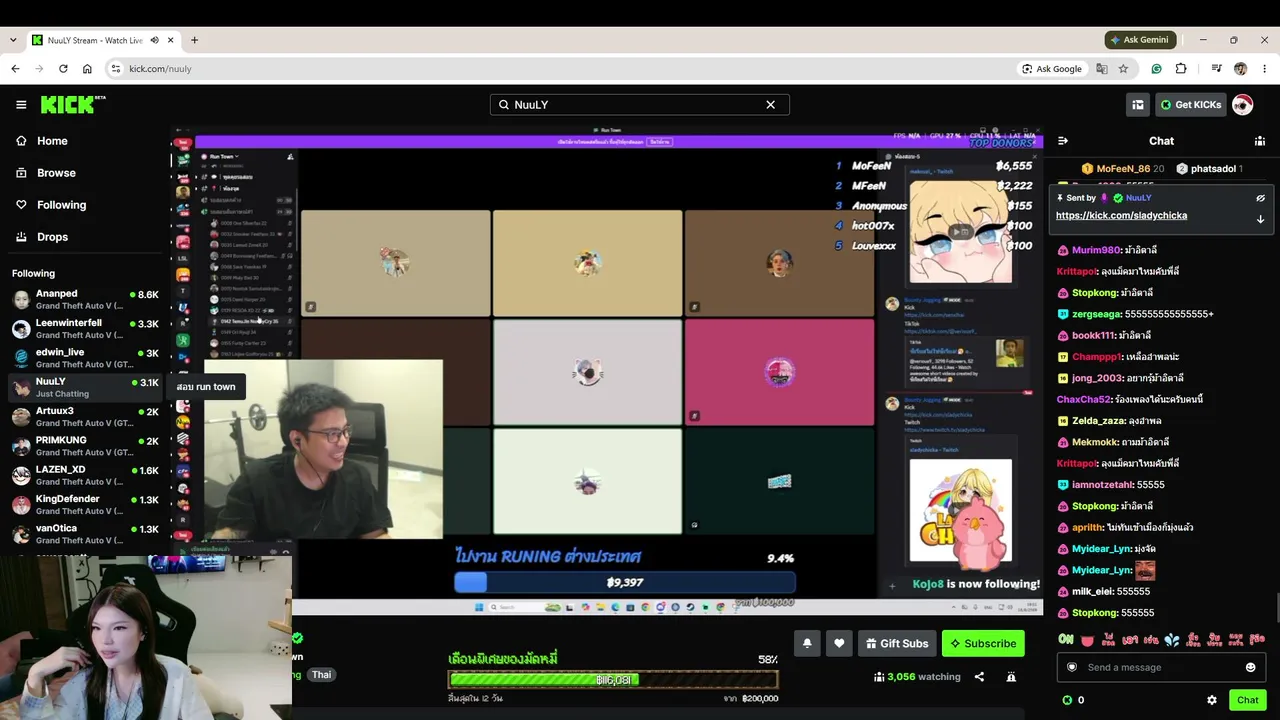Screen dimensions: 1280x720
Task: Open KingDefender channel from sidebar
Action: click(85, 504)
